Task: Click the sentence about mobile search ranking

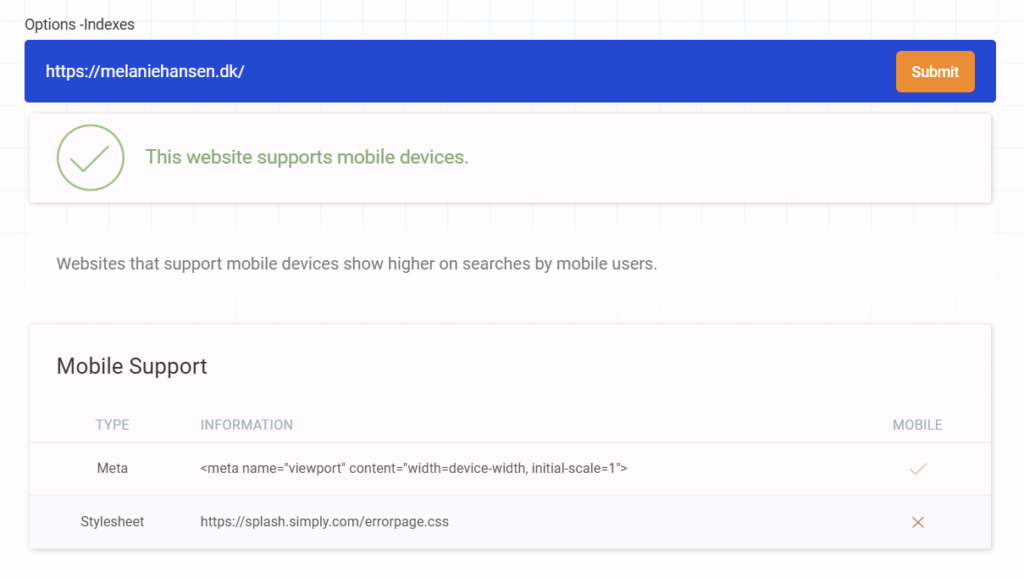Action: pos(357,264)
